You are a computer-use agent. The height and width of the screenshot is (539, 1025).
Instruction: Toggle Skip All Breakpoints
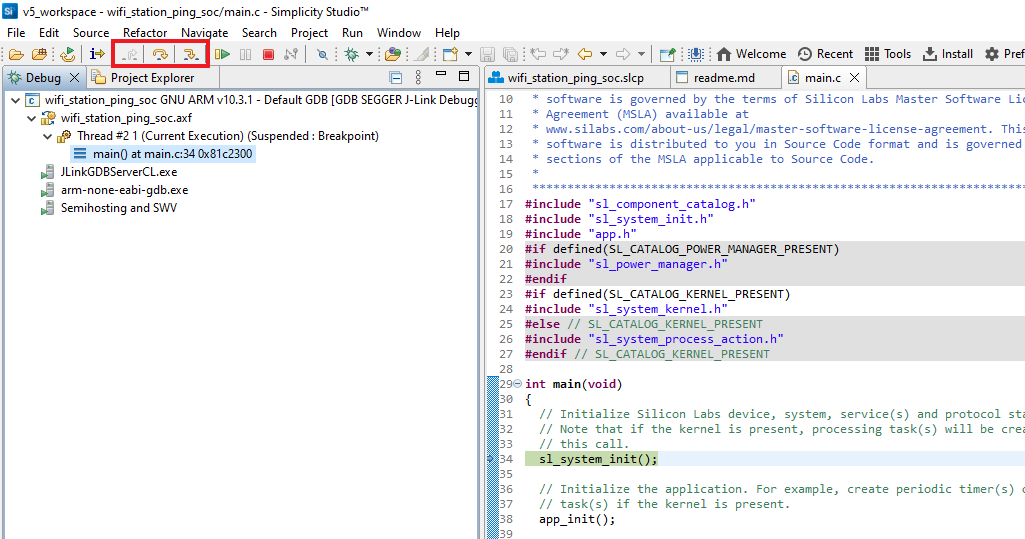coord(322,54)
